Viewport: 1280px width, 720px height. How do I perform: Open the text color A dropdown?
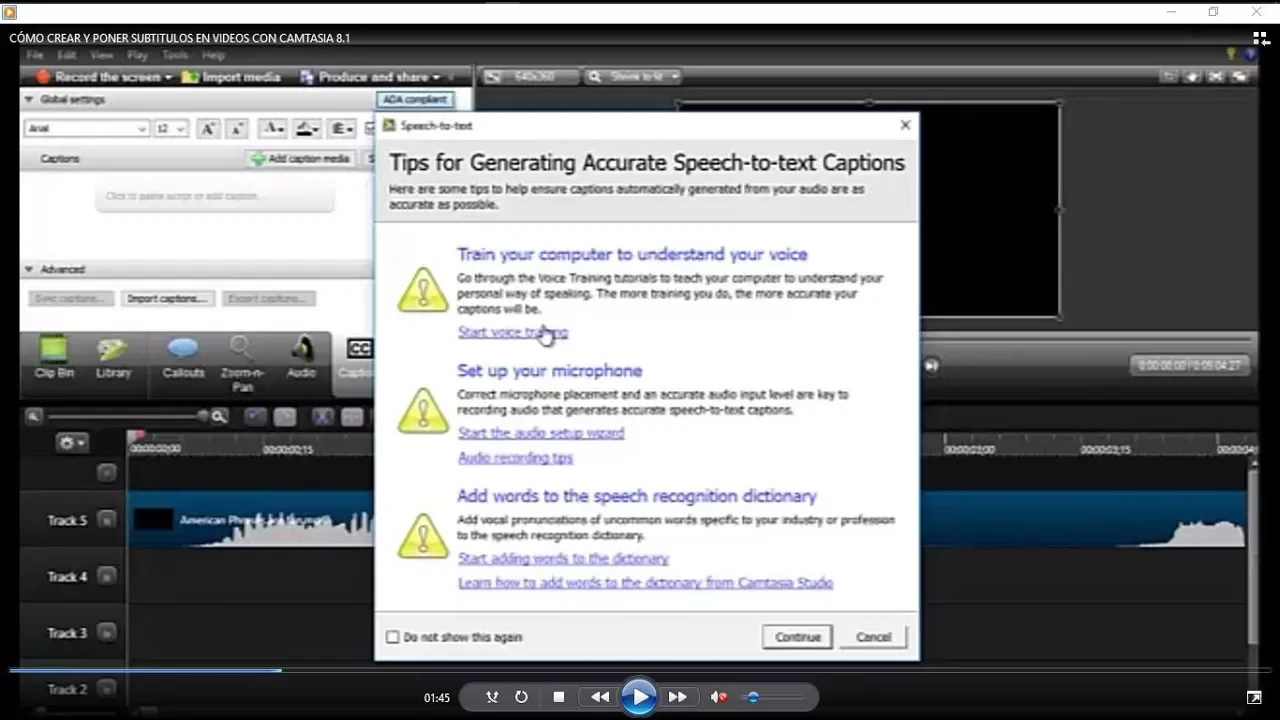(x=273, y=129)
